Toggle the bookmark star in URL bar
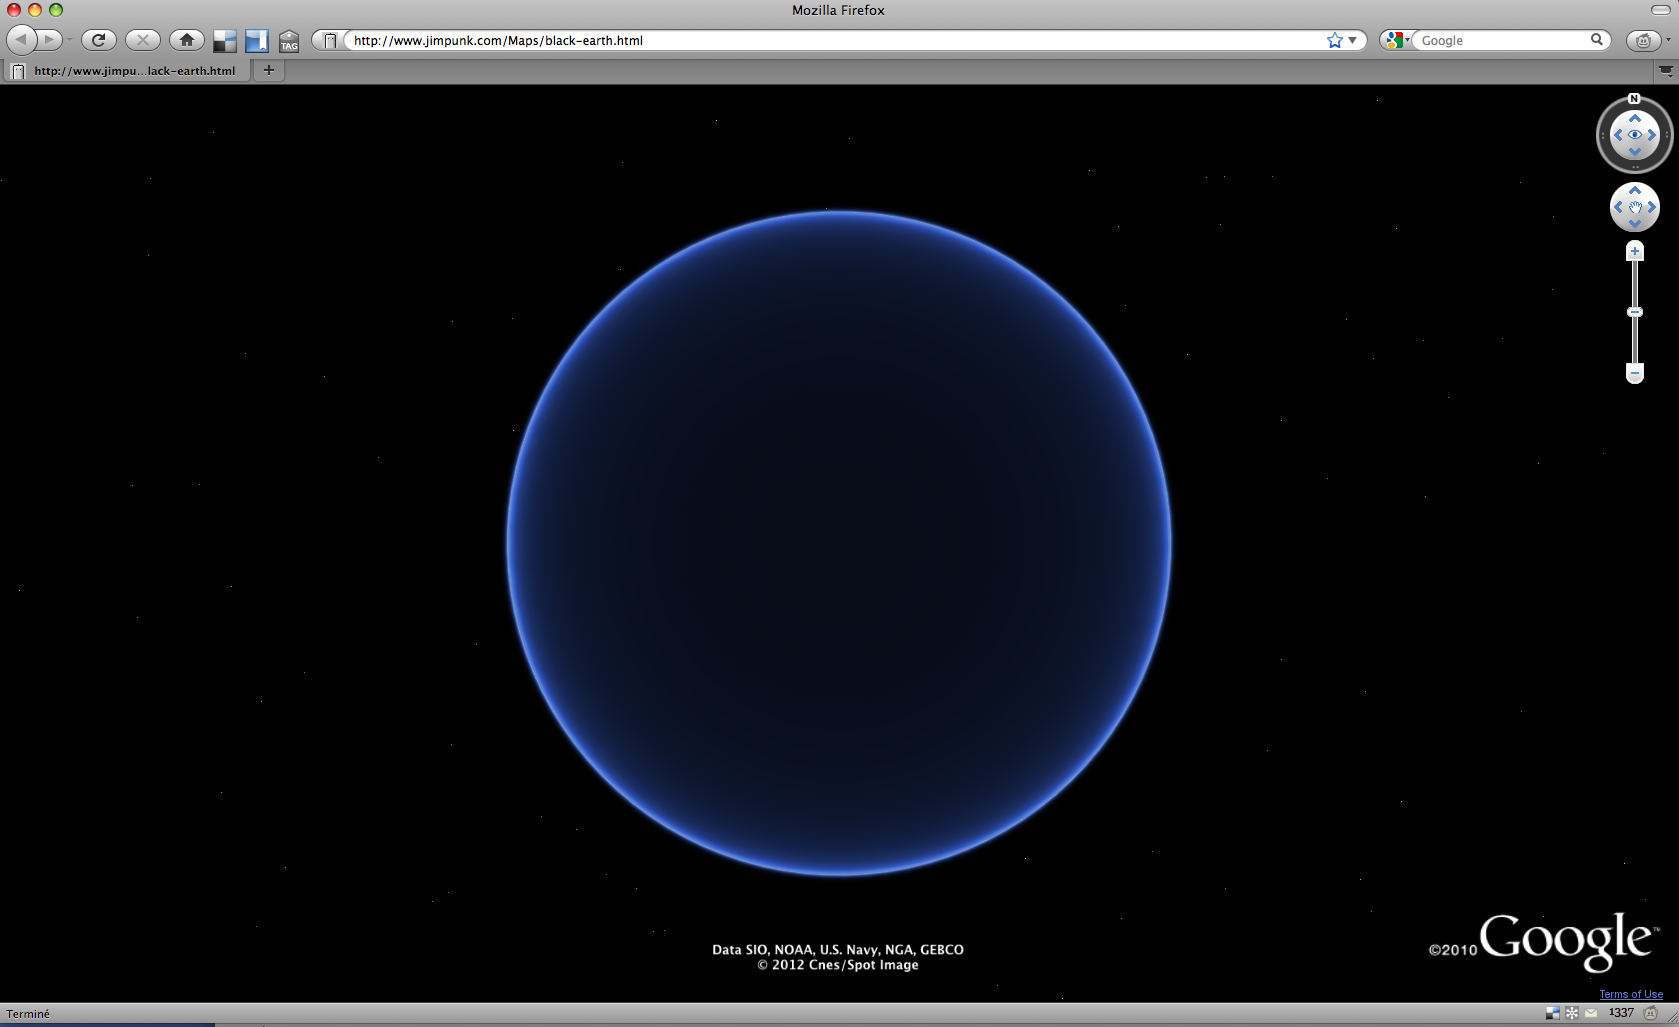The image size is (1679, 1027). pos(1334,40)
